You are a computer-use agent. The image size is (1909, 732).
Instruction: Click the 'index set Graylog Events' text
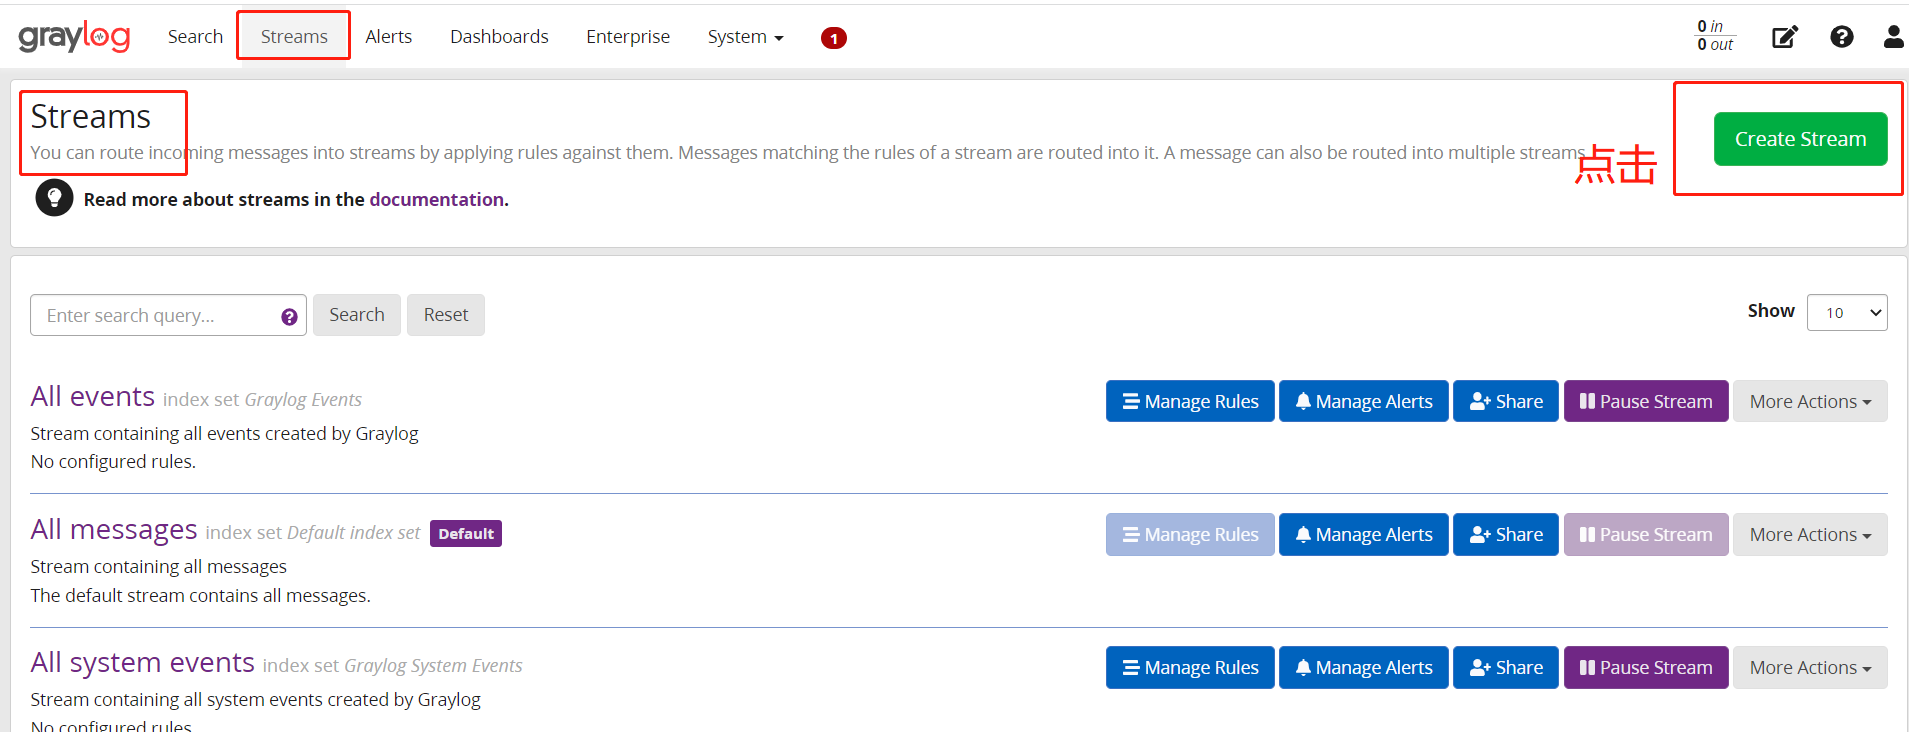click(x=262, y=400)
